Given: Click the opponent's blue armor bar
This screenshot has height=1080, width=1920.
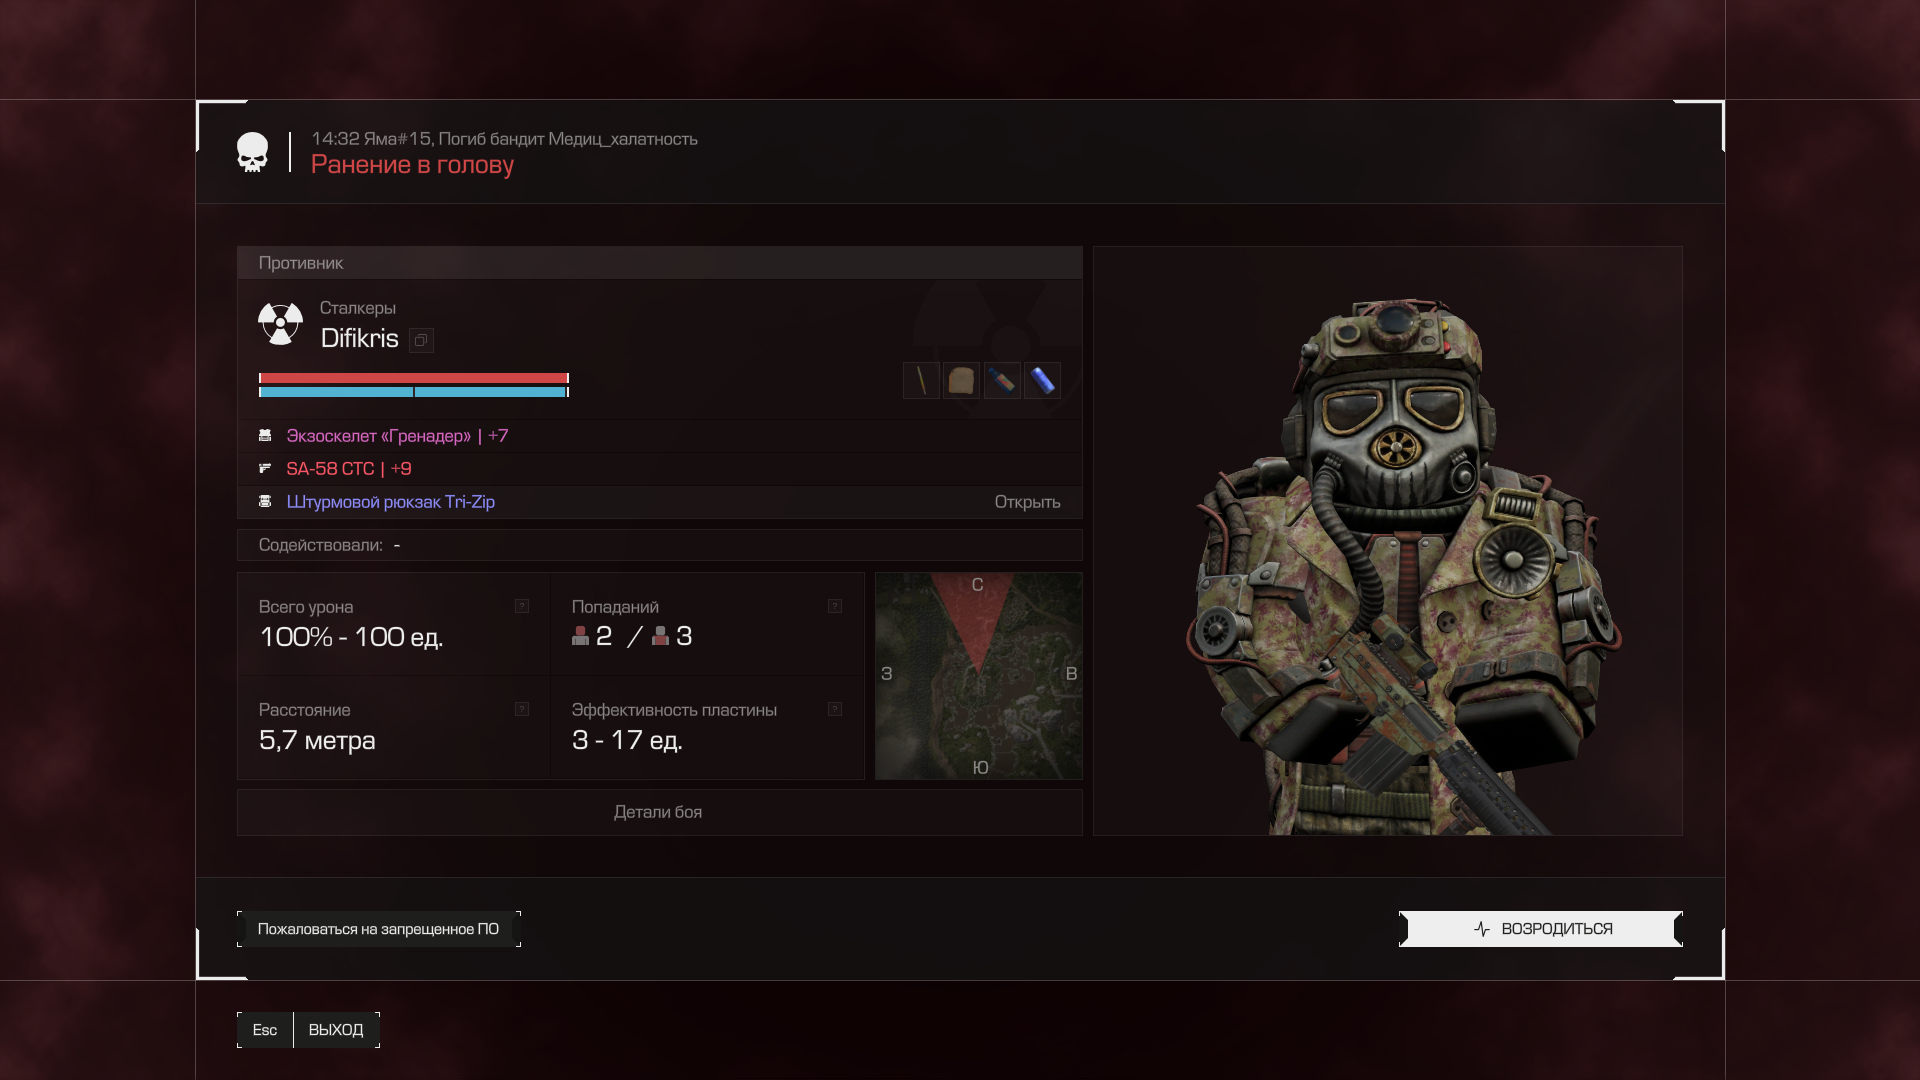Looking at the screenshot, I should point(414,392).
